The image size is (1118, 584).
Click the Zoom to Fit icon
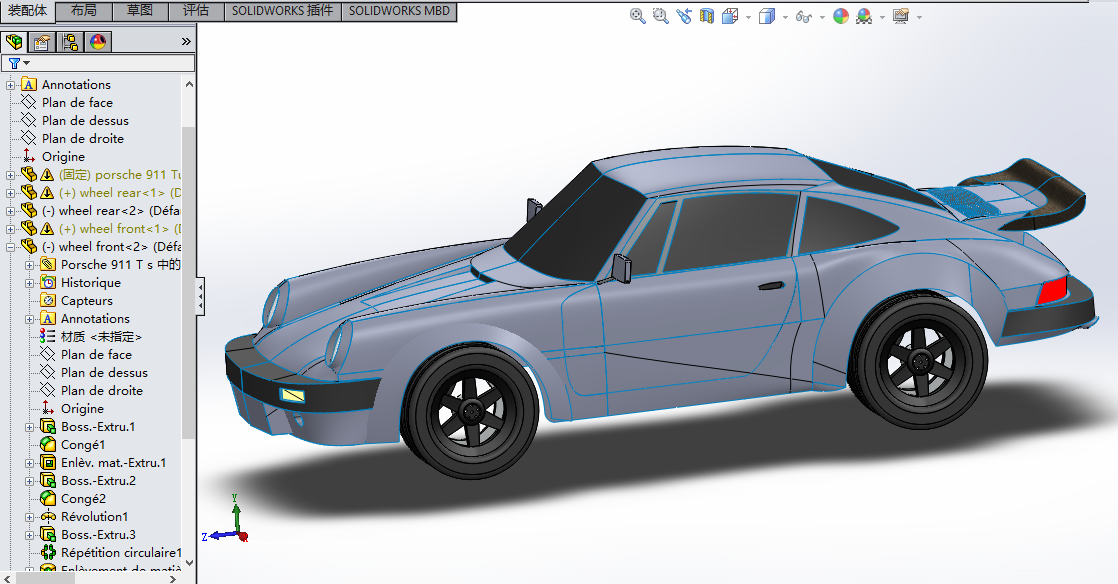[x=637, y=16]
